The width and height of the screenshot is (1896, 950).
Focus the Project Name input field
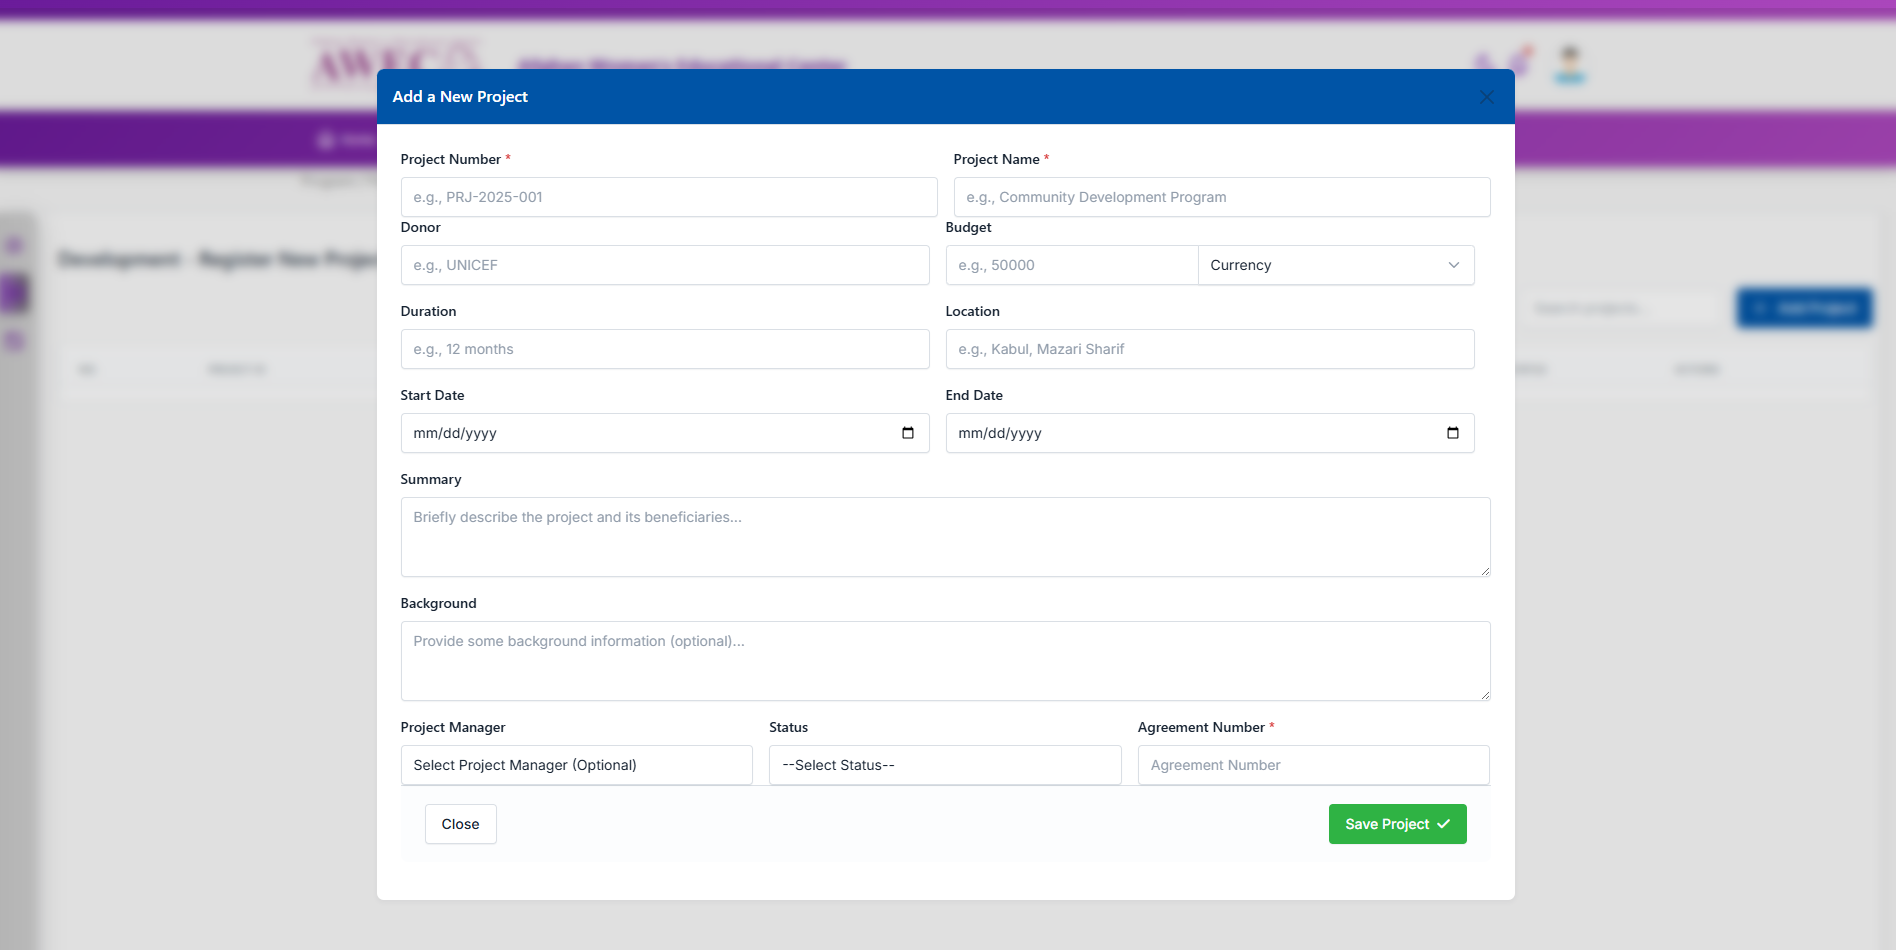(1221, 197)
